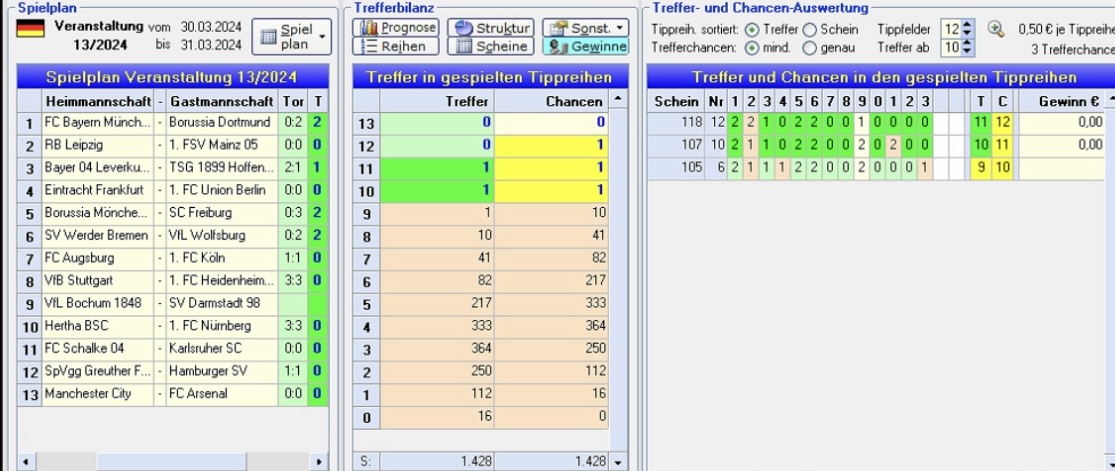Screen dimensions: 1115x471
Task: Click the Gewinn € column's up arrow
Action: coord(1109,101)
